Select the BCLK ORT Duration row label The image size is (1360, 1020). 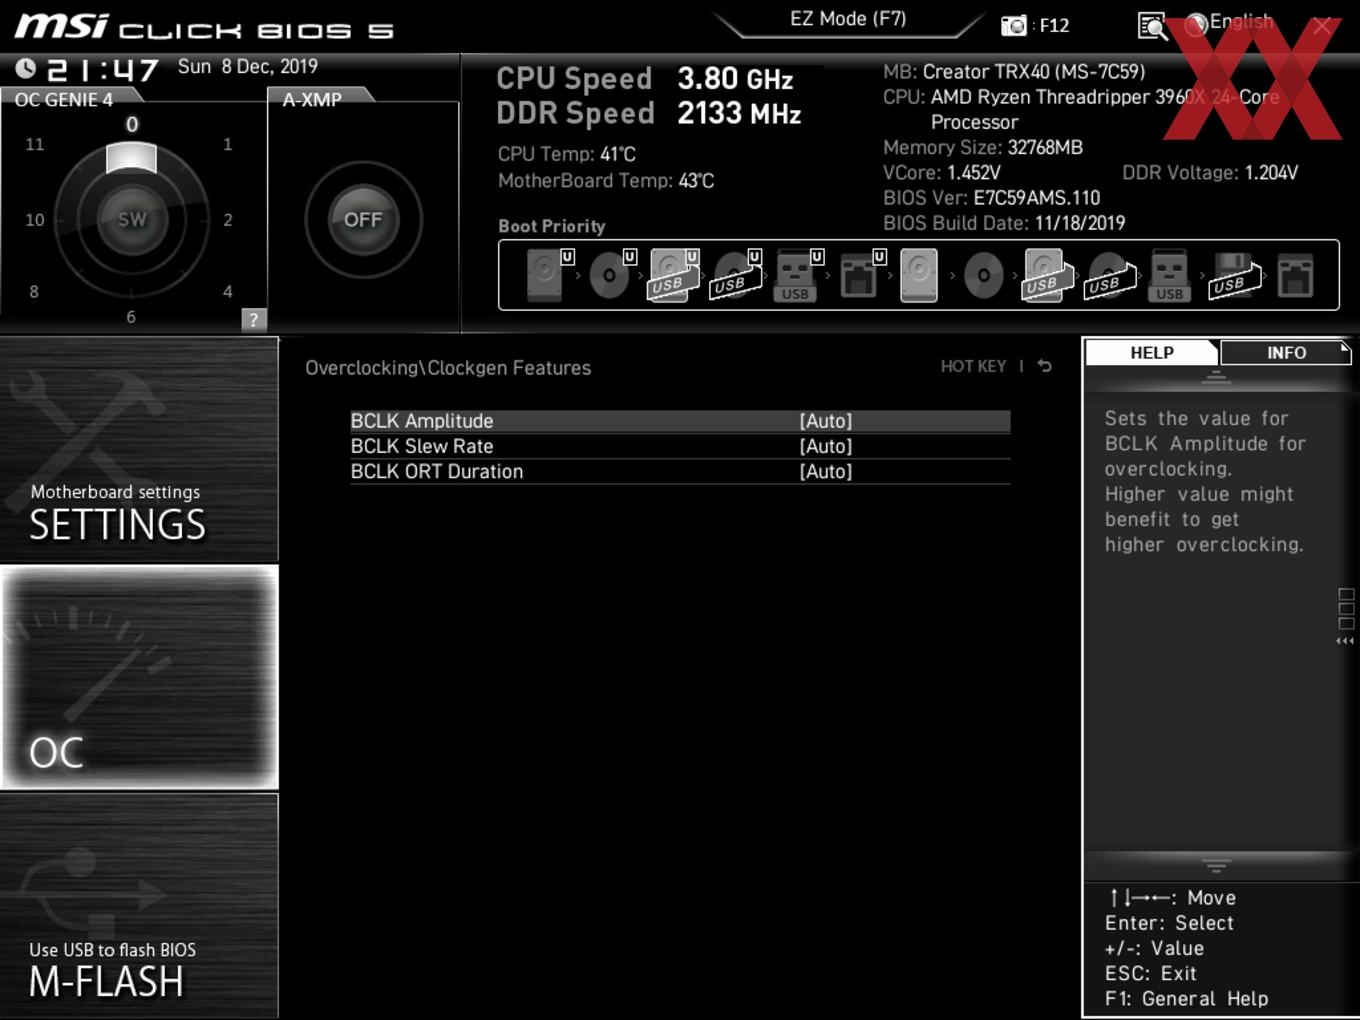click(x=437, y=471)
